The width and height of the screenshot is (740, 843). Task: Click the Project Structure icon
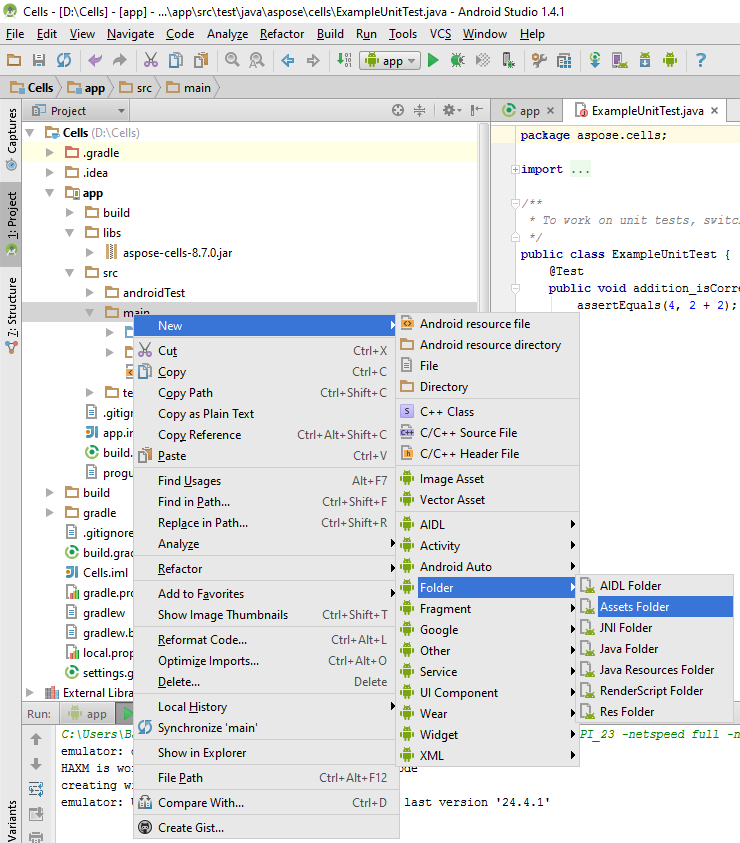coord(564,60)
